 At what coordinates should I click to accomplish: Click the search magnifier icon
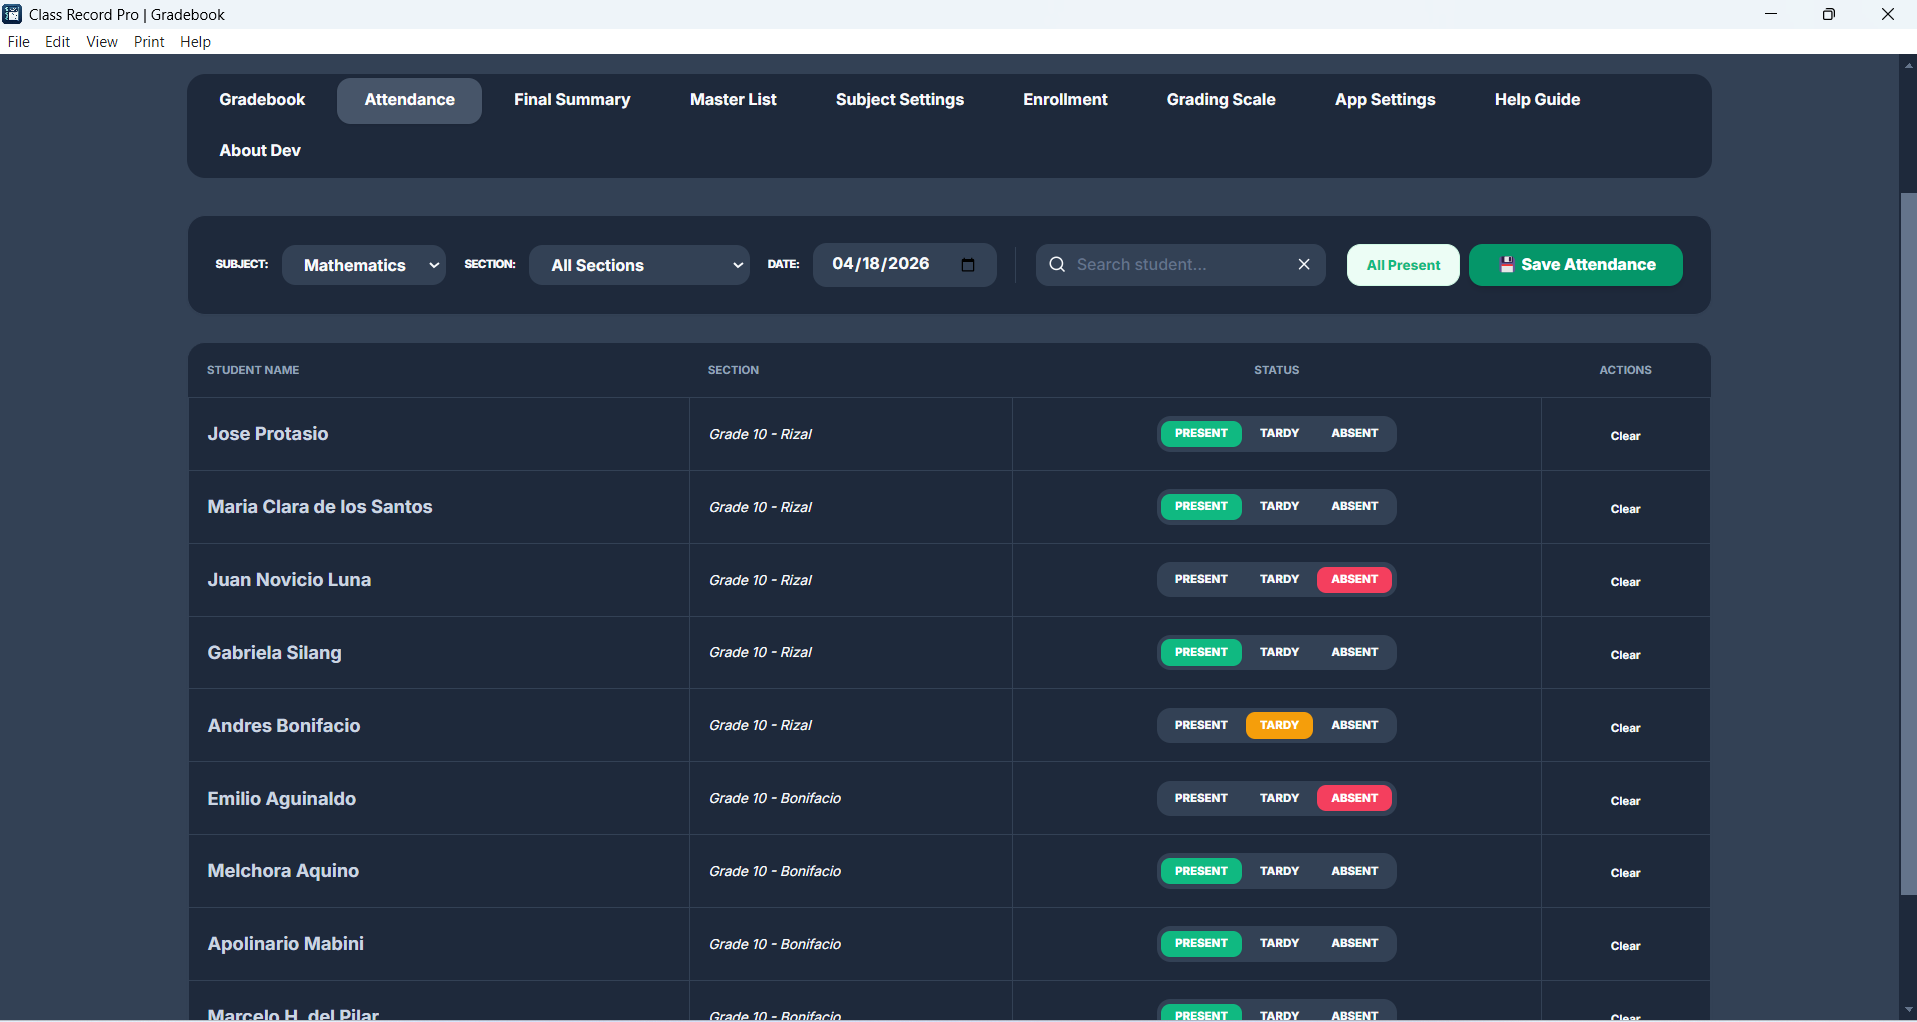coord(1056,265)
